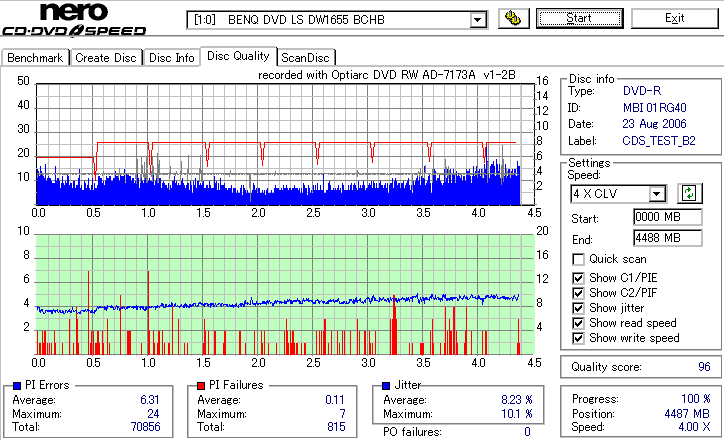Click the PO failures value 0

[x=527, y=432]
